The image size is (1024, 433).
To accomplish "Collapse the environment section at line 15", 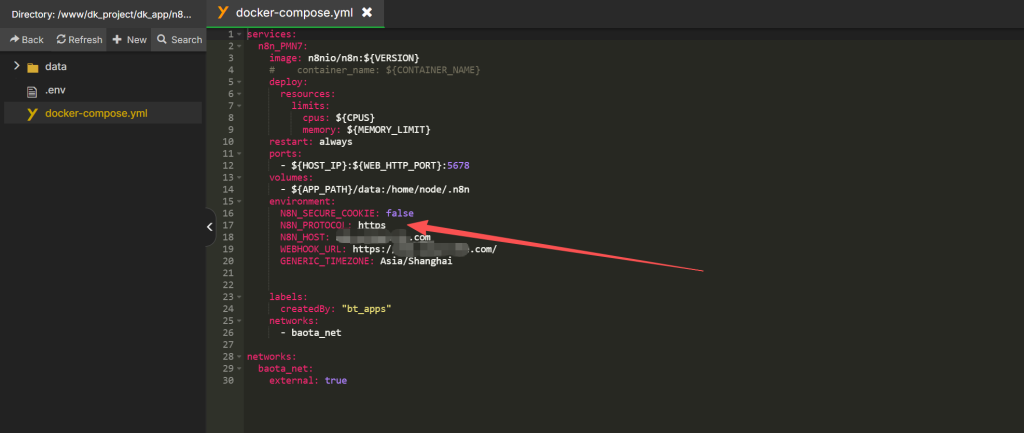I will pos(240,202).
